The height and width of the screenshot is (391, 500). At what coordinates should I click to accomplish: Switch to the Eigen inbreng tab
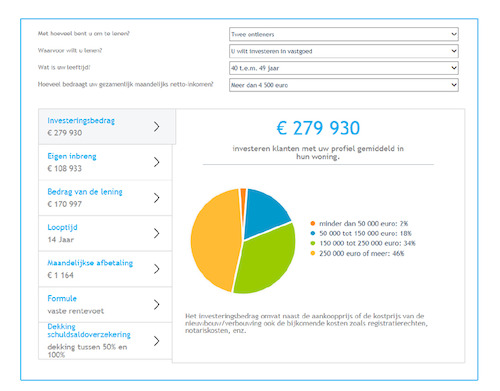click(x=105, y=162)
